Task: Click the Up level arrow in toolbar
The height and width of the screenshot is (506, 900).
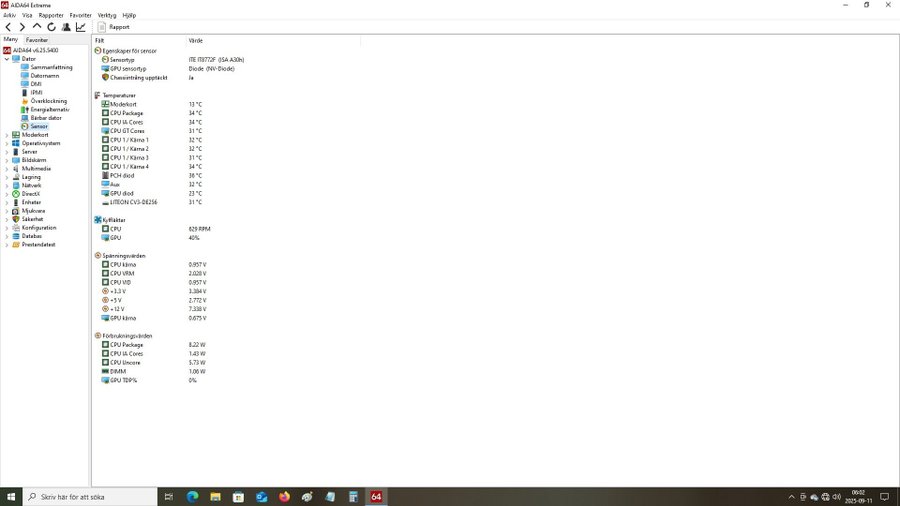Action: point(37,27)
